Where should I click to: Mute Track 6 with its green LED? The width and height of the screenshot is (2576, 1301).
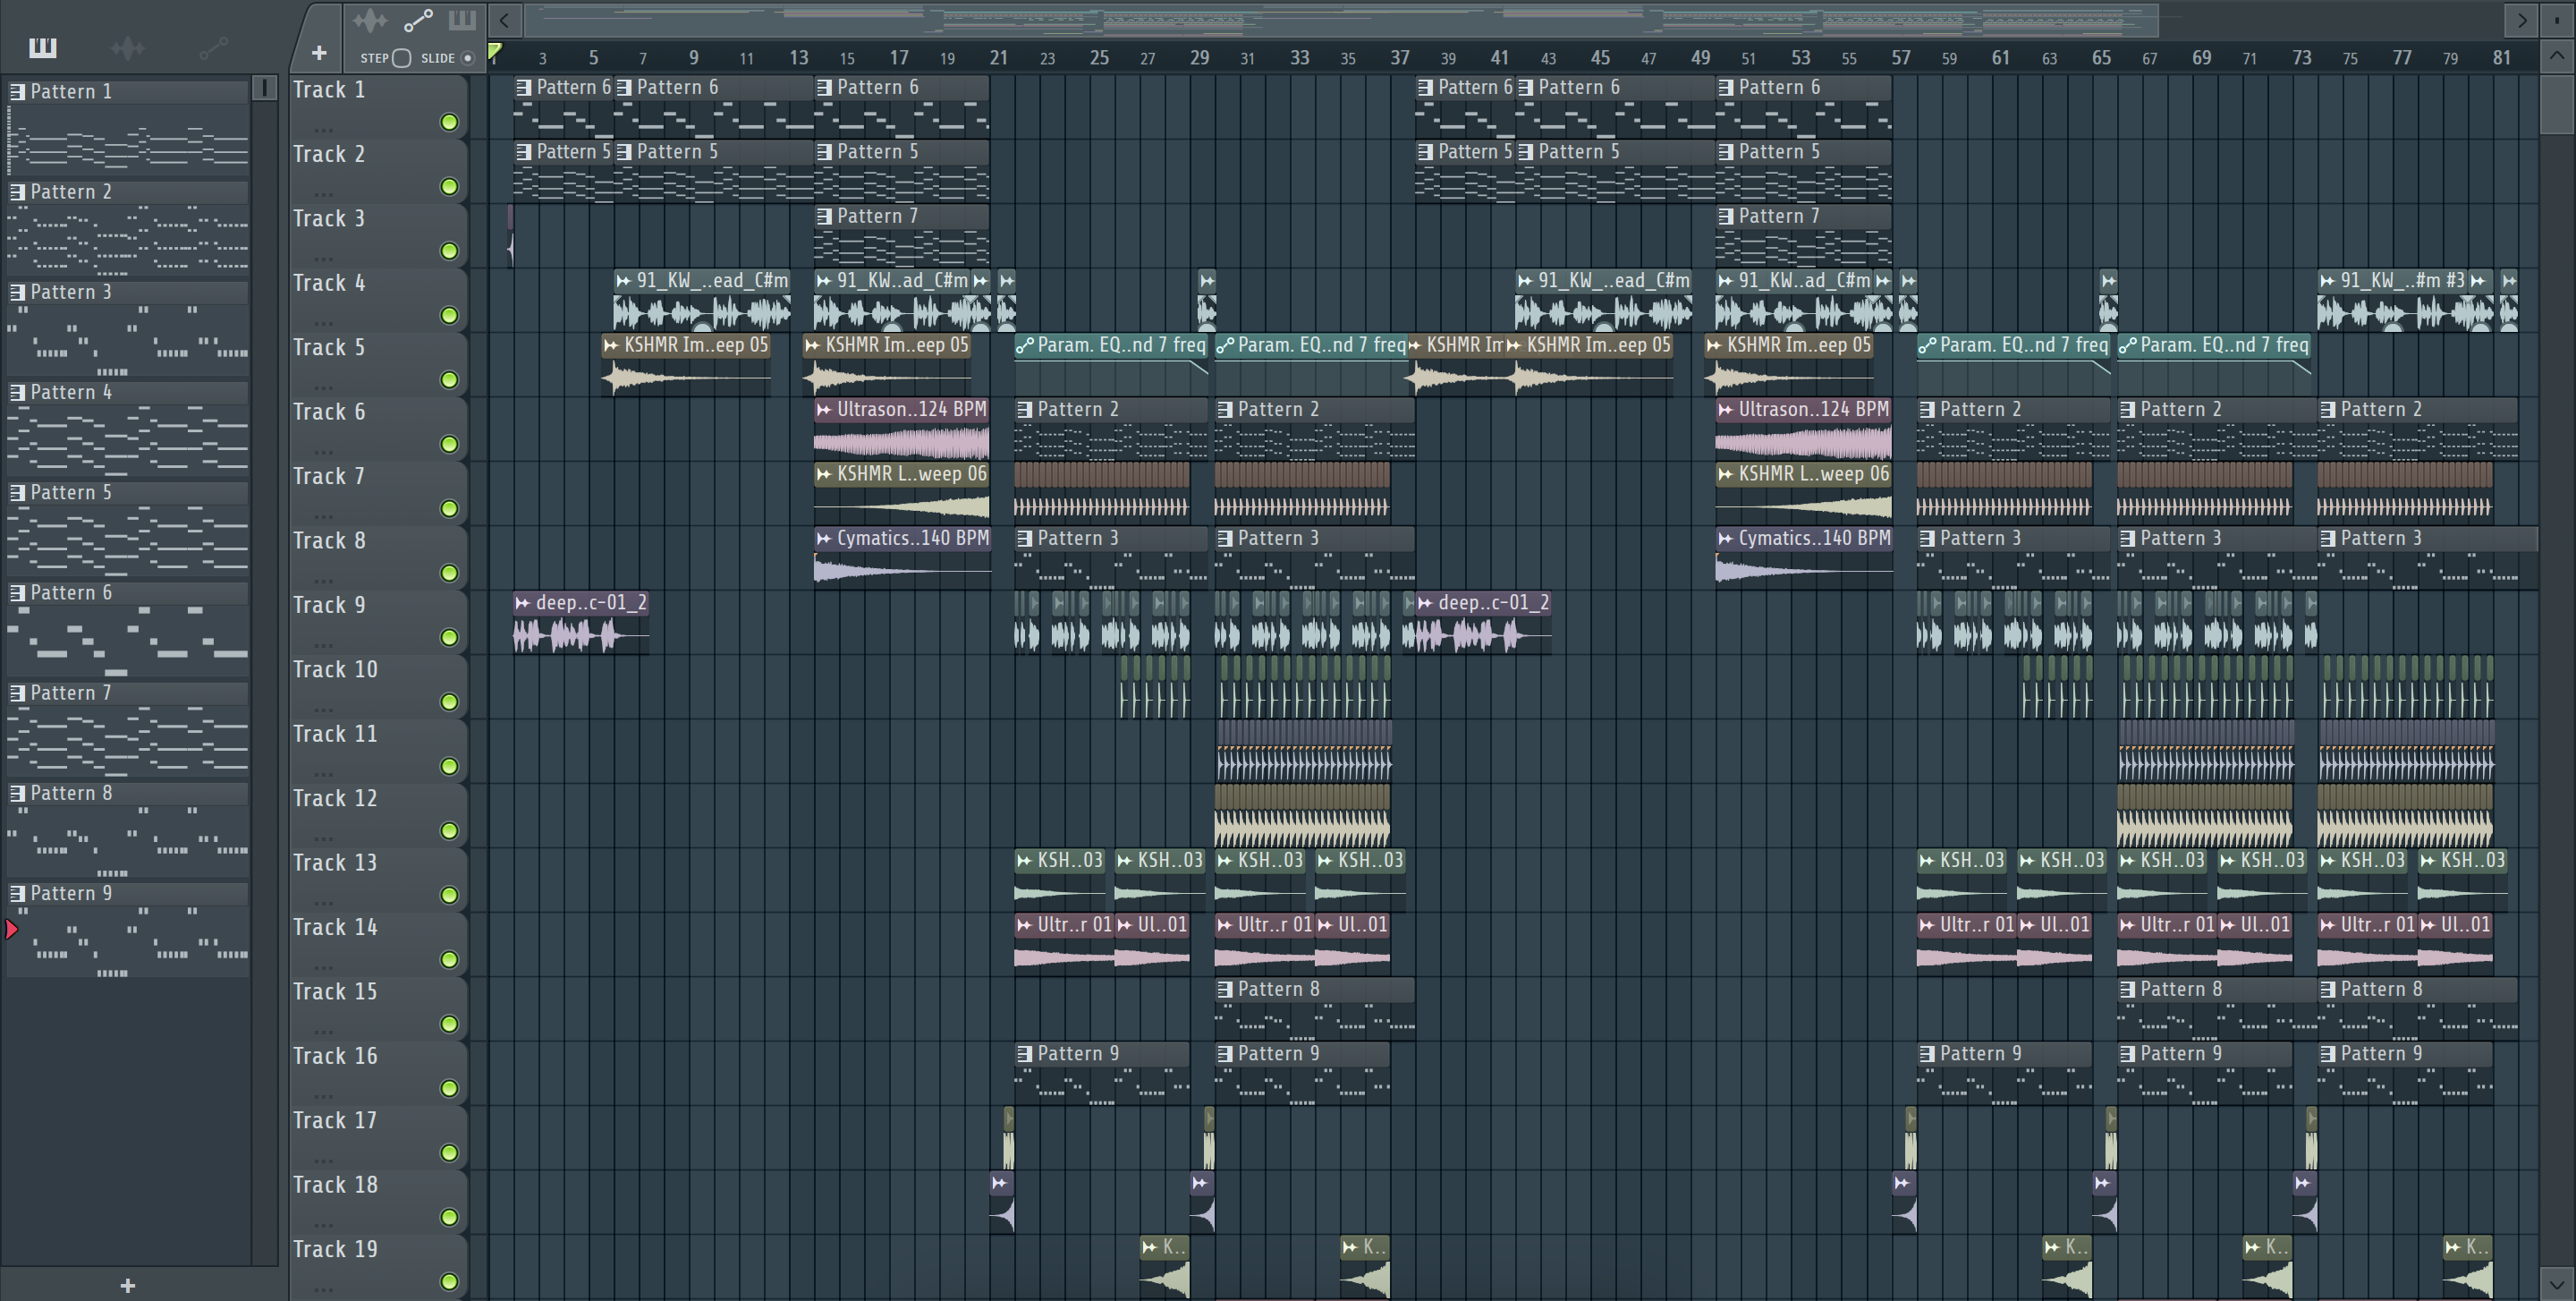(450, 444)
